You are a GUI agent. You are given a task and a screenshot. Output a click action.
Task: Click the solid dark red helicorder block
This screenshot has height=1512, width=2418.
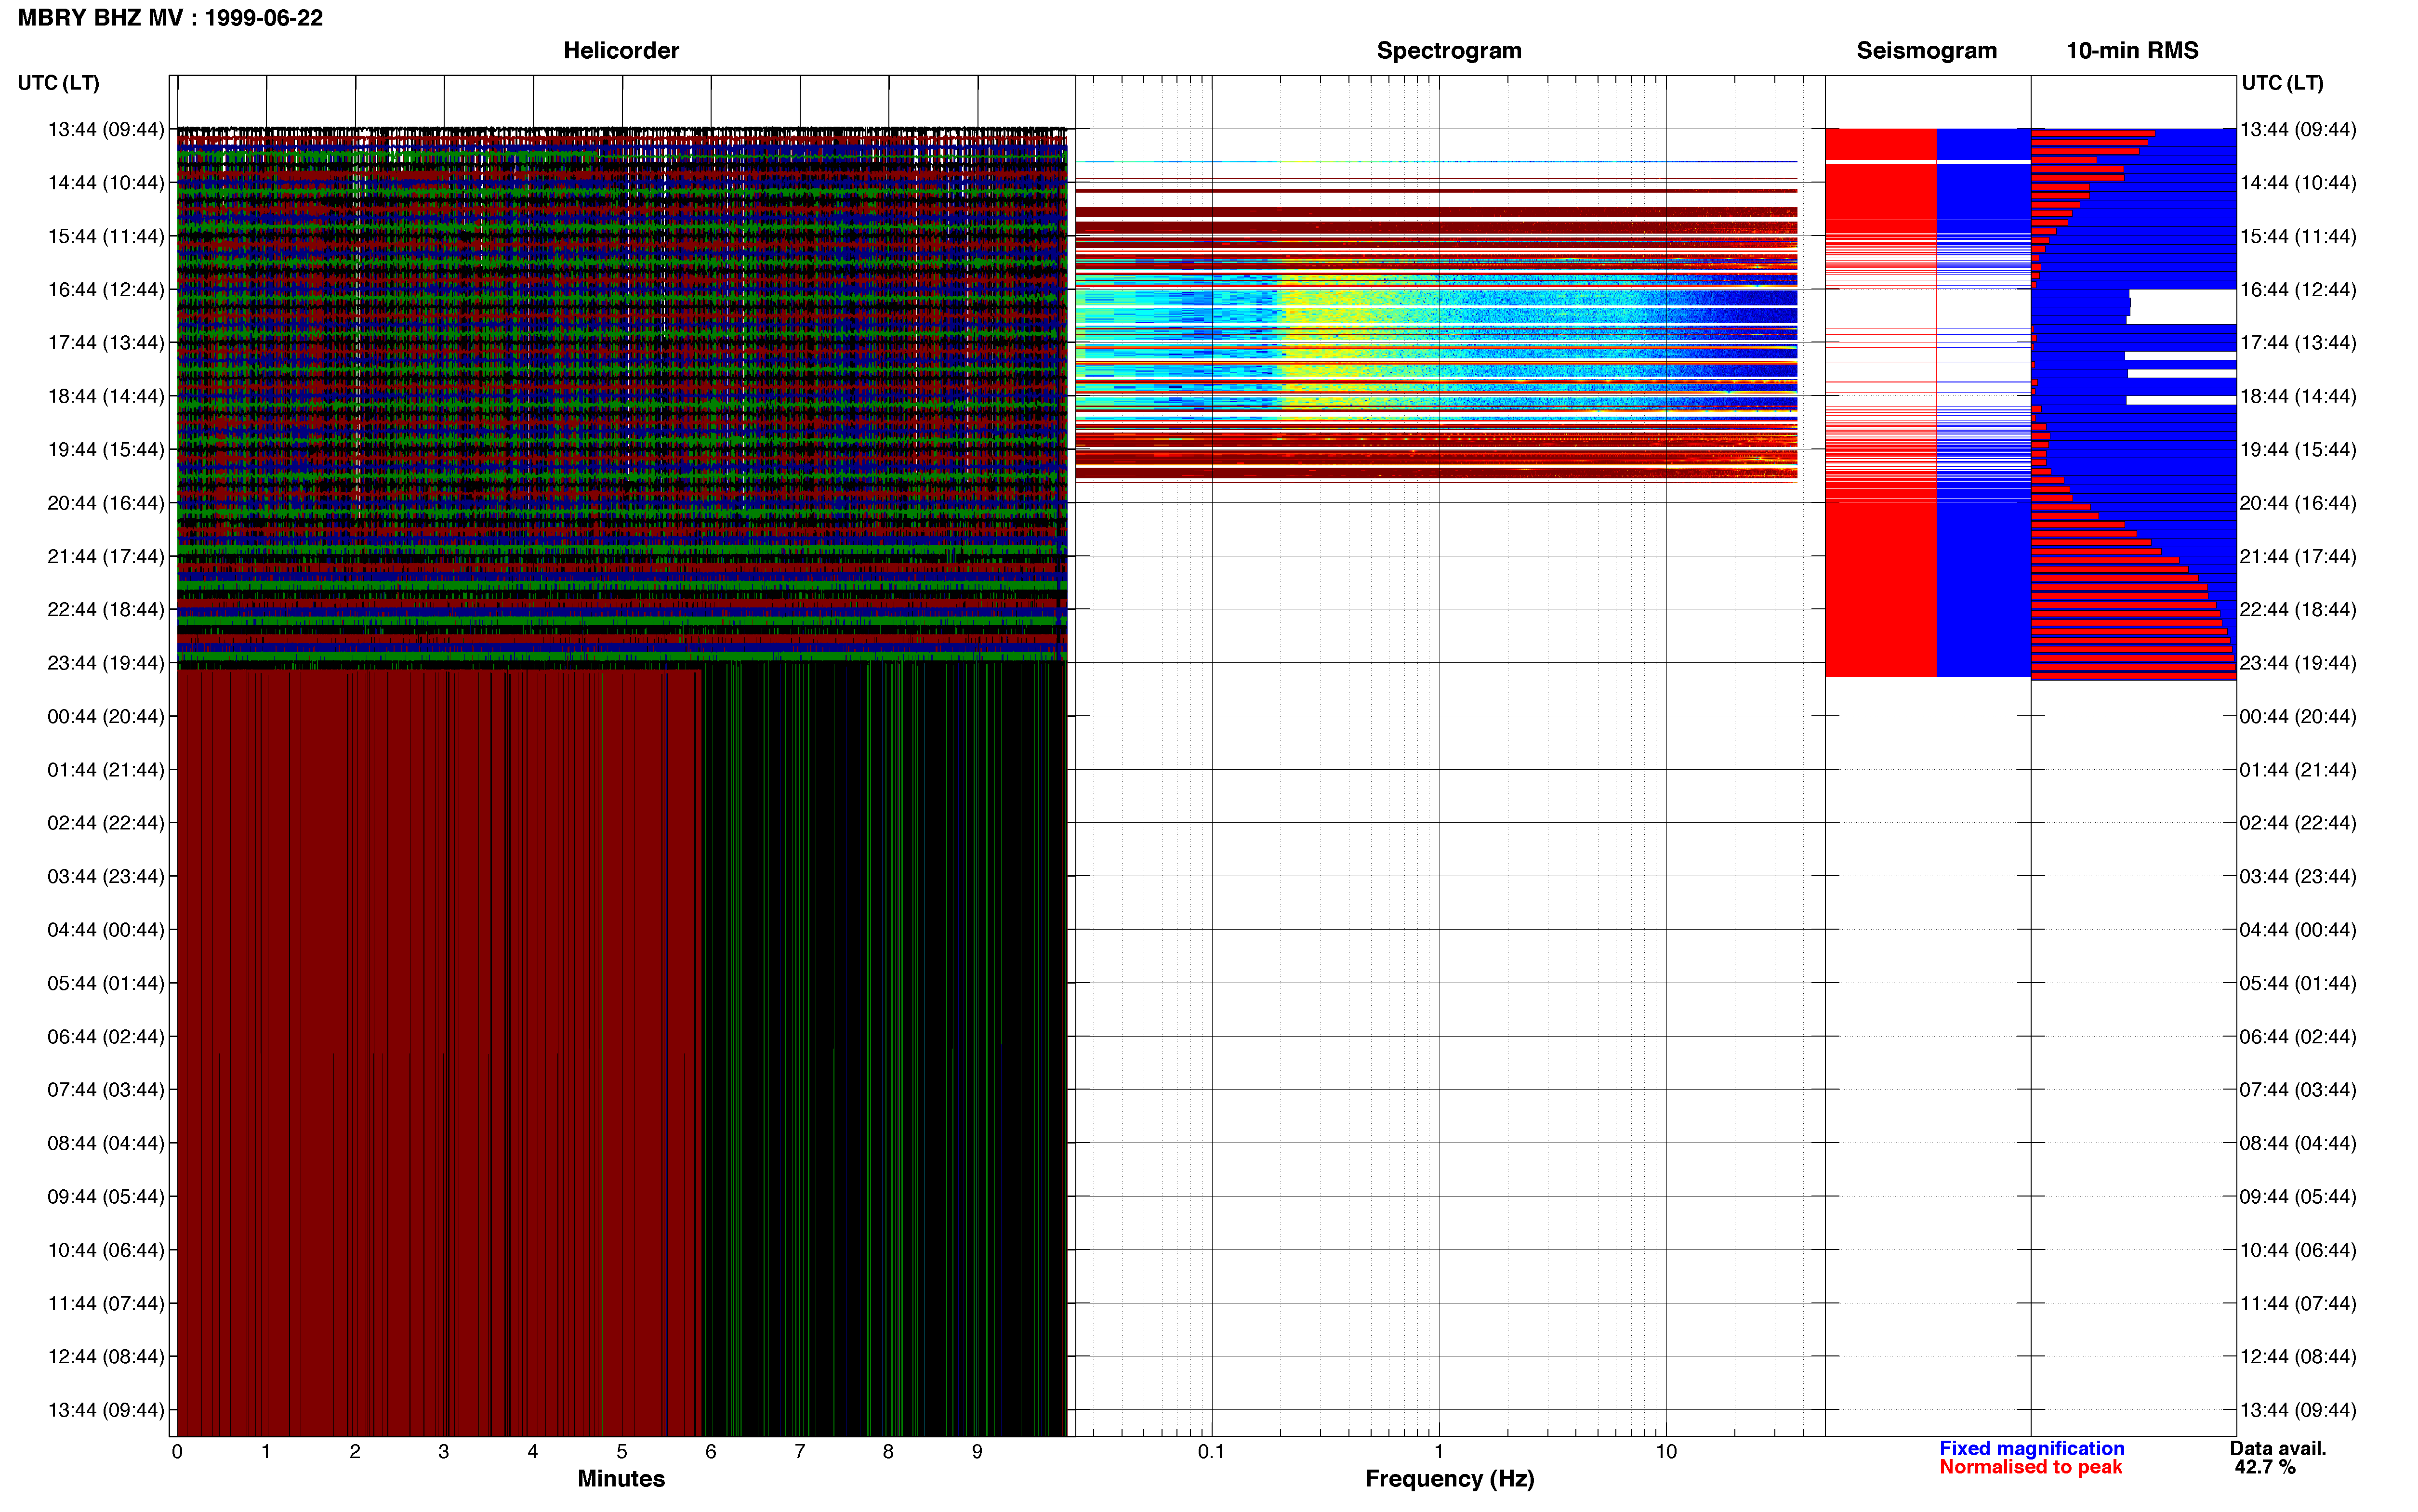coord(439,1052)
